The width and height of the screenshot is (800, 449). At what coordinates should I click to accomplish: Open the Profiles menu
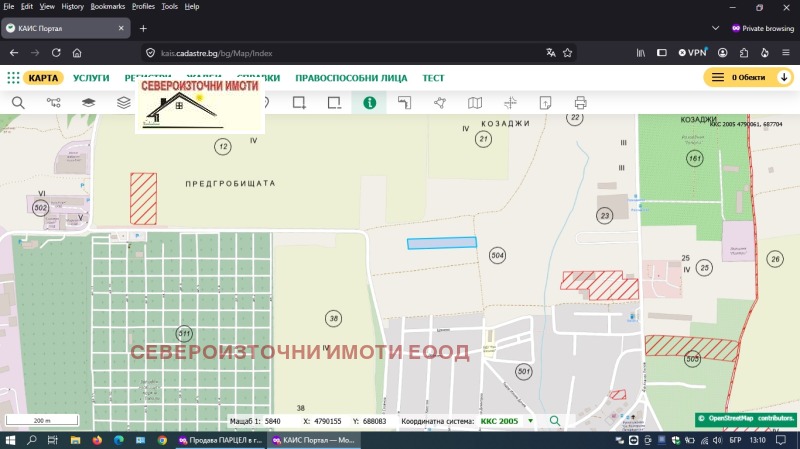click(x=143, y=7)
